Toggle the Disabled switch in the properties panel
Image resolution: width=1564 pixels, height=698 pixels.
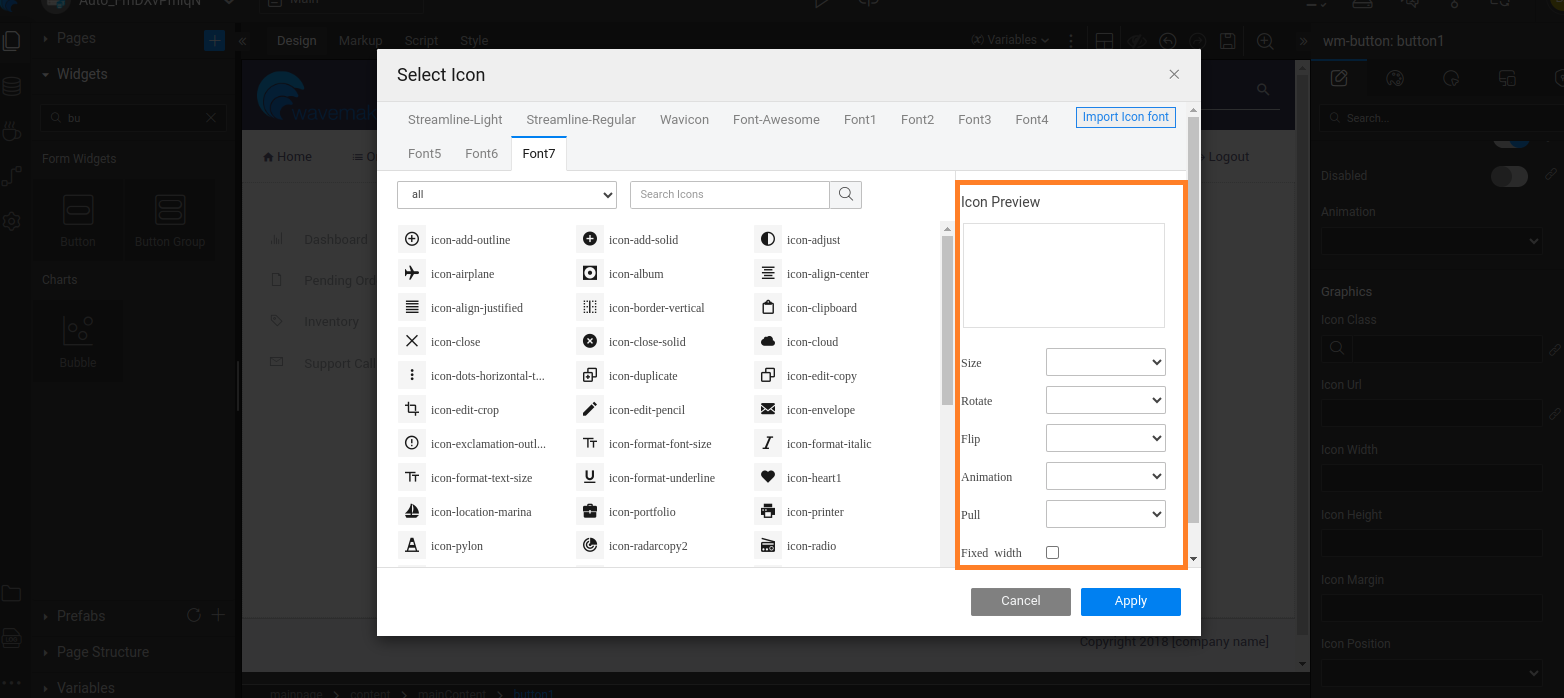(1509, 175)
